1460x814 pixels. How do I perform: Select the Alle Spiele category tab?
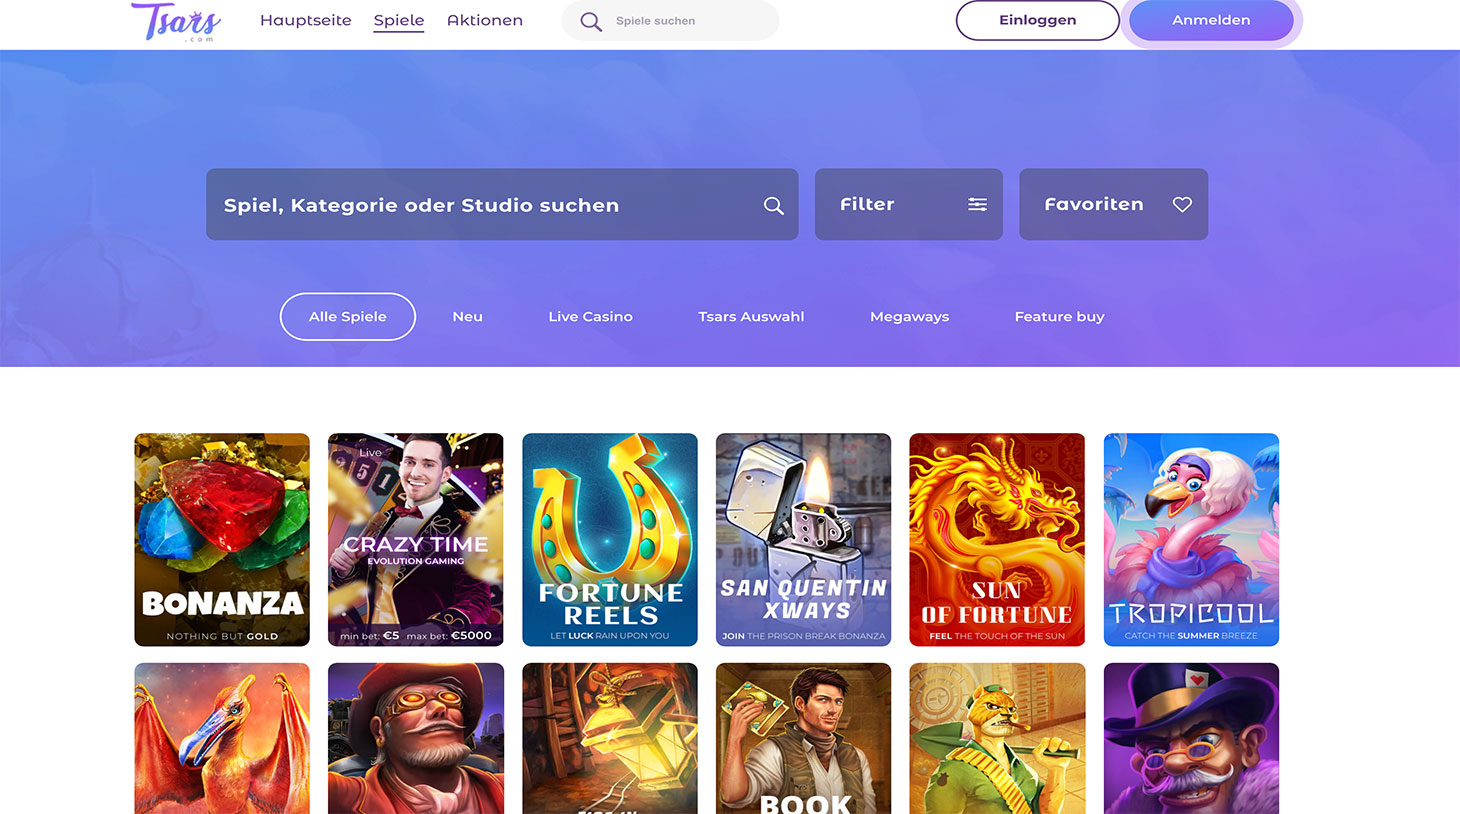pyautogui.click(x=348, y=316)
